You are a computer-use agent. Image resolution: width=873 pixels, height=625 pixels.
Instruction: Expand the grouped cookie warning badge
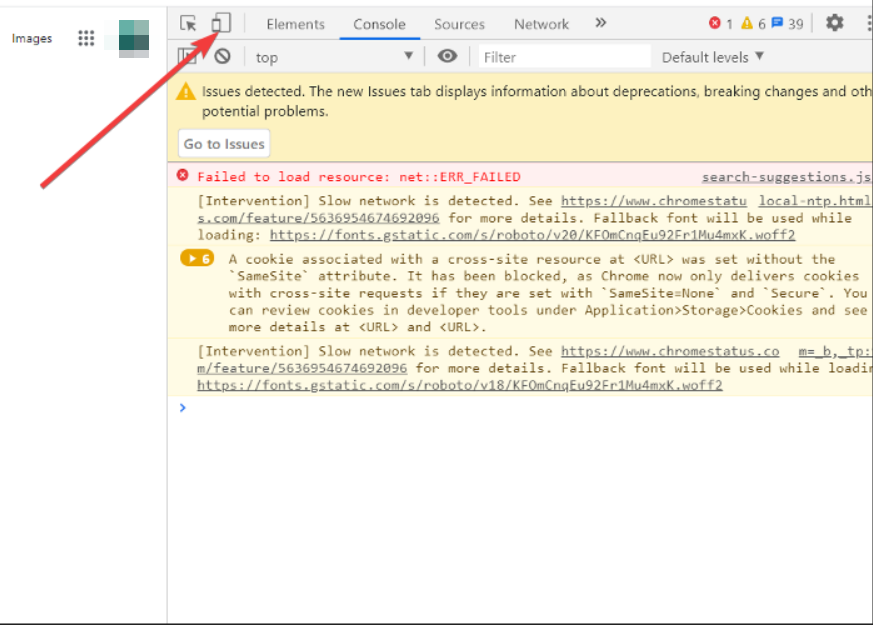tap(197, 259)
